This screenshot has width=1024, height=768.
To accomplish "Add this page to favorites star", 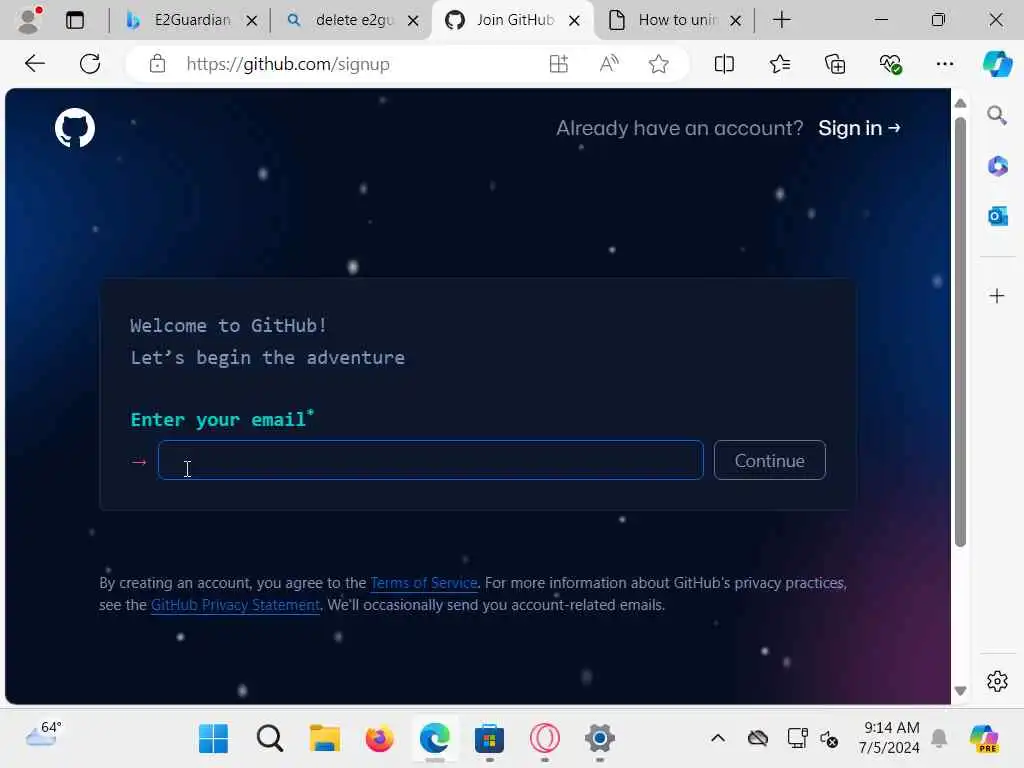I will click(x=658, y=64).
